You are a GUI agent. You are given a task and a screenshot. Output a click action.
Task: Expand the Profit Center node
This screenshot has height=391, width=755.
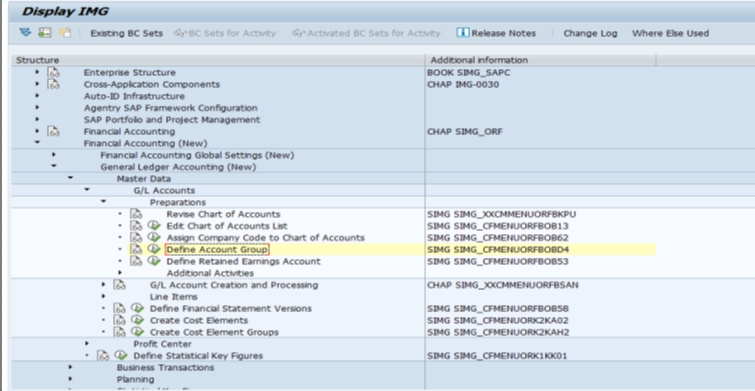(87, 343)
